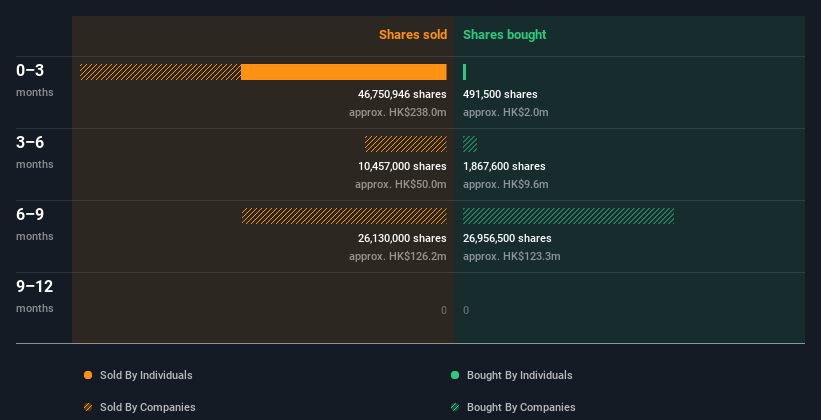This screenshot has width=821, height=420.
Task: Click the approx. HK$126.2m value
Action: coord(398,256)
